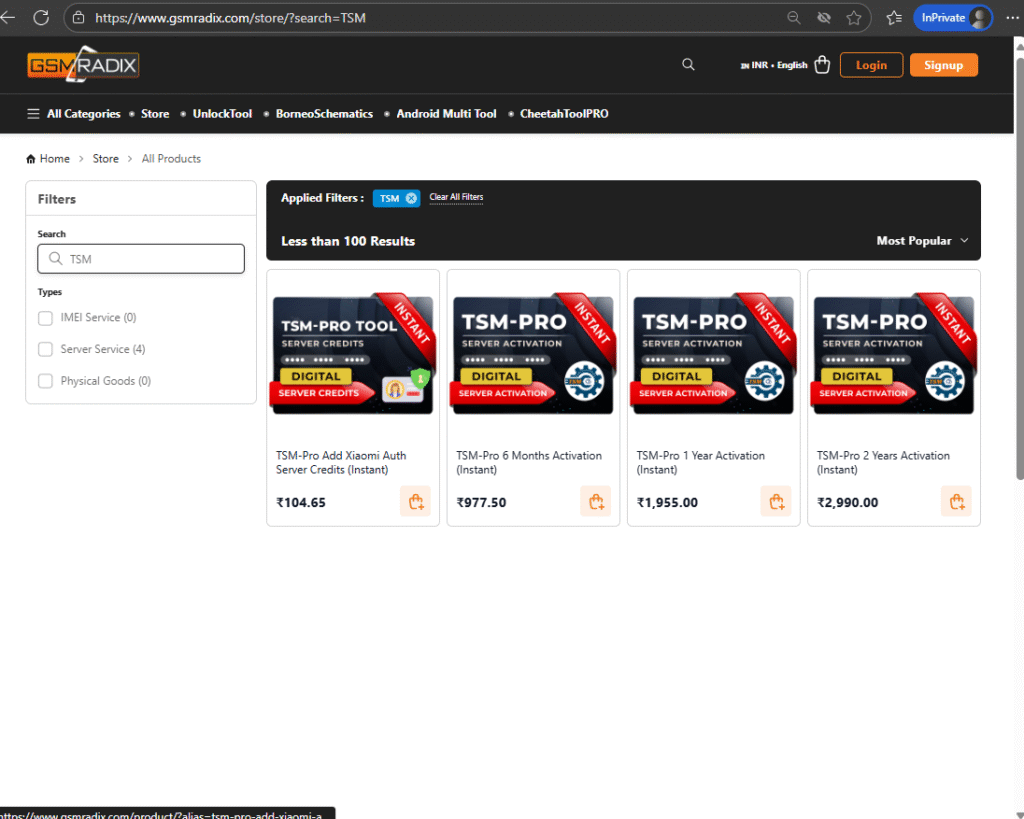Screen dimensions: 1024x819
Task: Refresh the page in browser toolbar
Action: point(41,17)
